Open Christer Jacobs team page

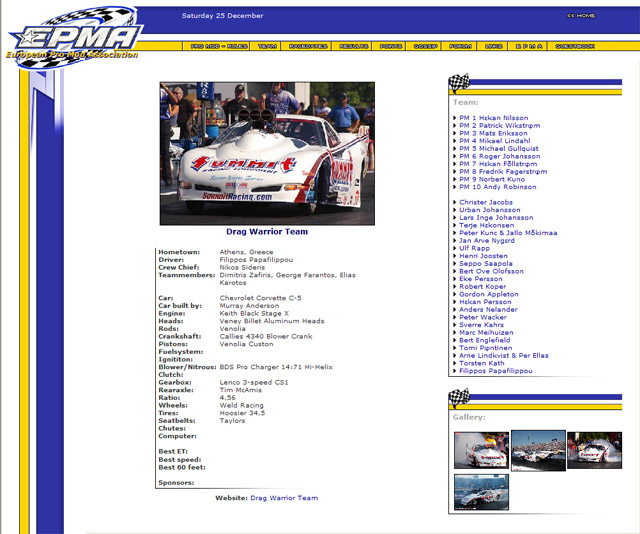coord(486,202)
